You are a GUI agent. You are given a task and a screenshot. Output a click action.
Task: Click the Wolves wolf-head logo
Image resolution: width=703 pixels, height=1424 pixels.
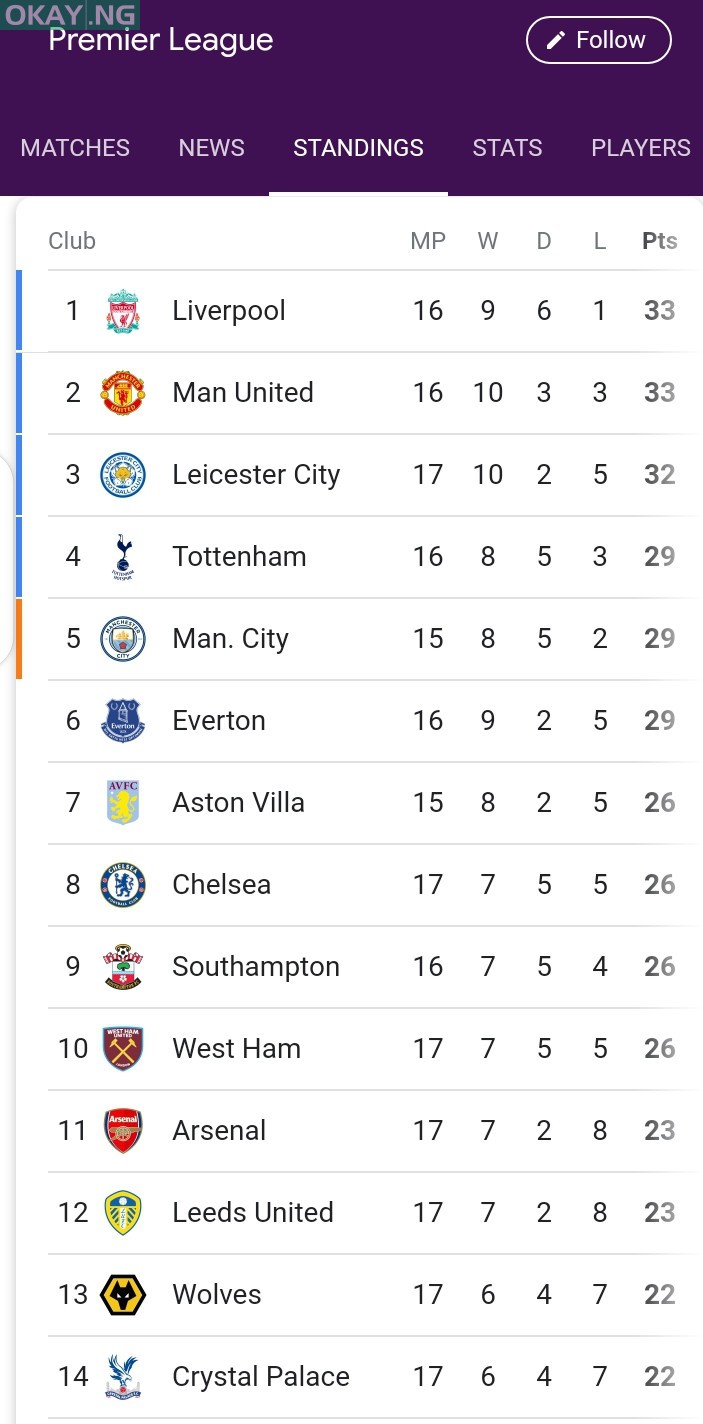click(123, 1295)
